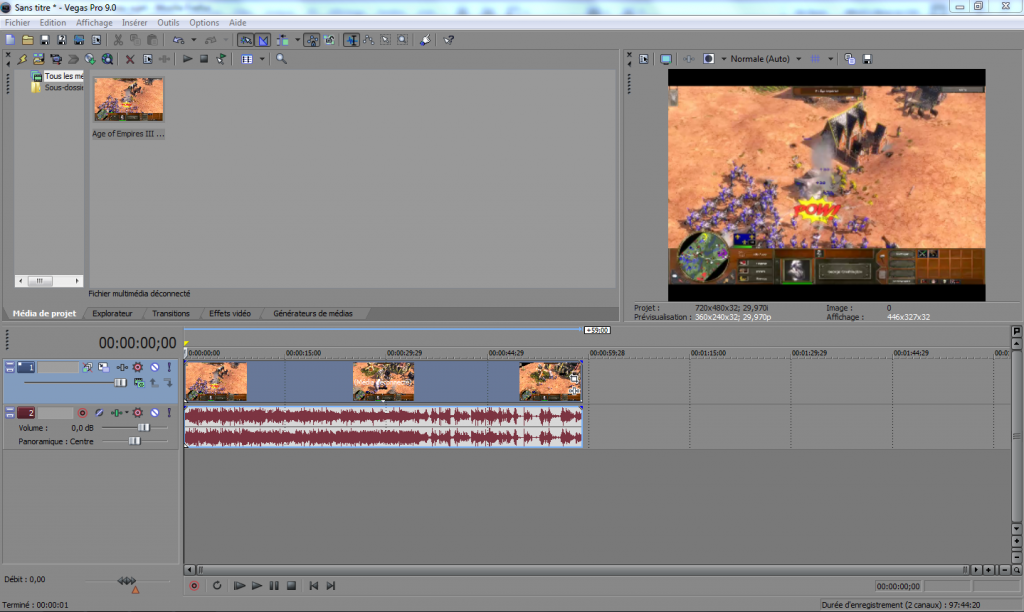Open the auto ripple mode dropdown
Image resolution: width=1024 pixels, height=612 pixels.
(x=298, y=40)
